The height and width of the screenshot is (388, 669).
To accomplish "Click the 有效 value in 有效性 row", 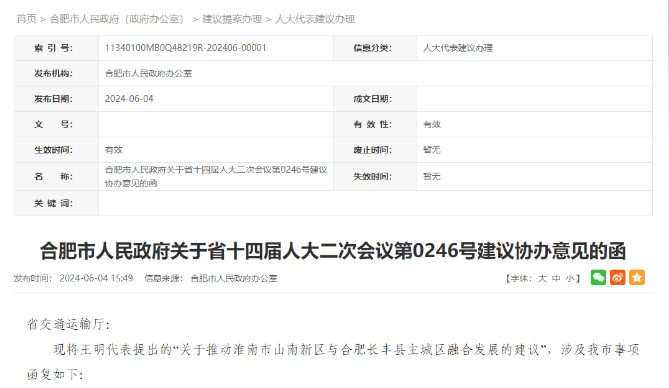I will (432, 124).
